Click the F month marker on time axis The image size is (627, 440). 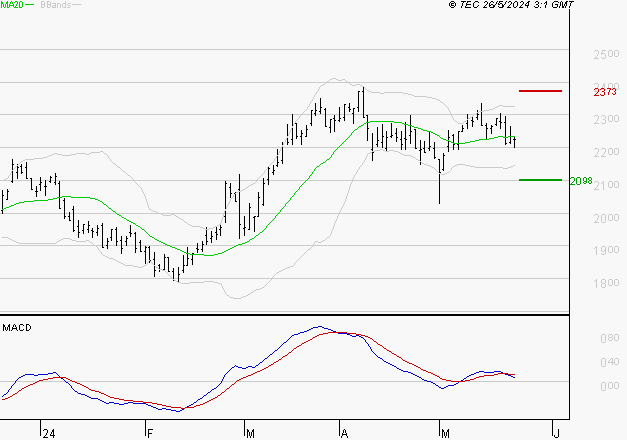(x=150, y=434)
